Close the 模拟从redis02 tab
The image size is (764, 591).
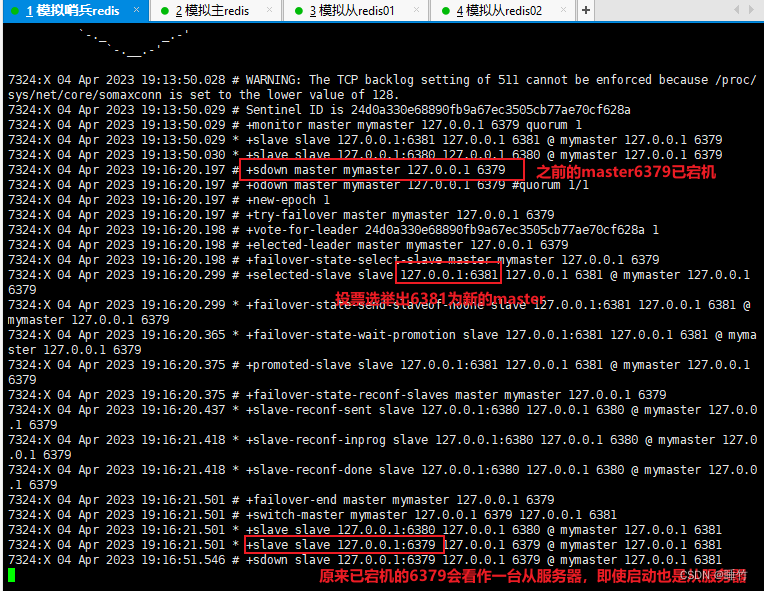click(x=563, y=10)
